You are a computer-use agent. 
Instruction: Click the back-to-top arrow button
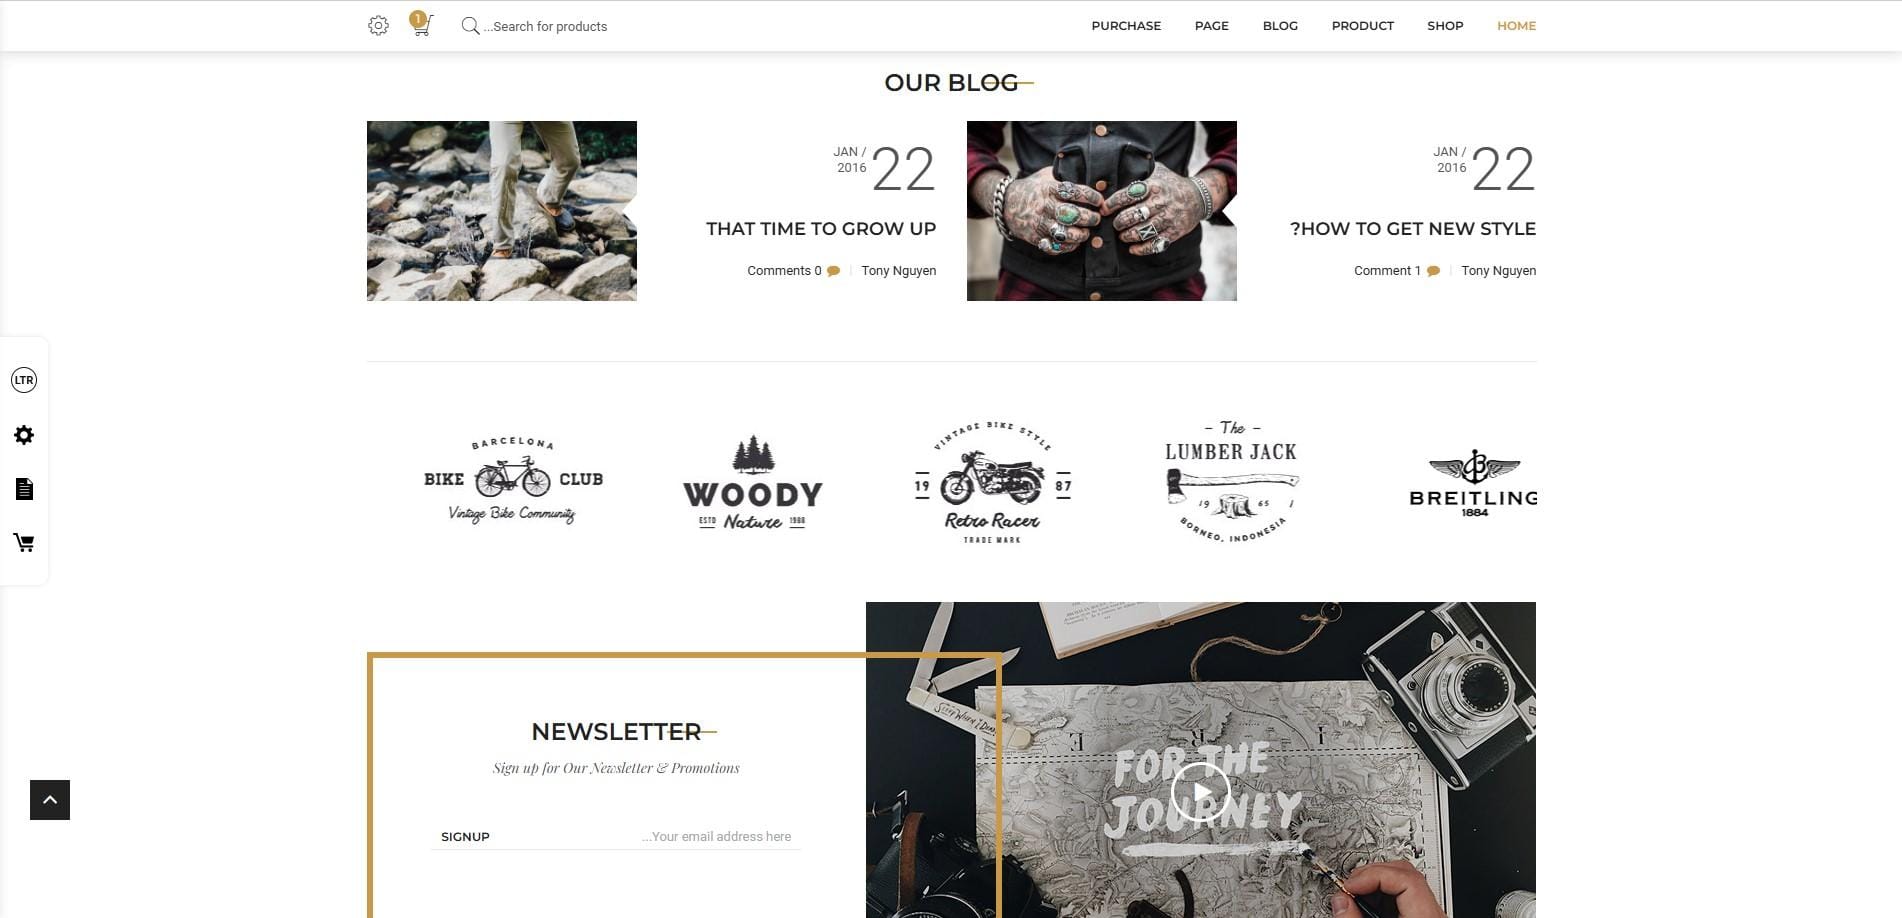[x=50, y=800]
